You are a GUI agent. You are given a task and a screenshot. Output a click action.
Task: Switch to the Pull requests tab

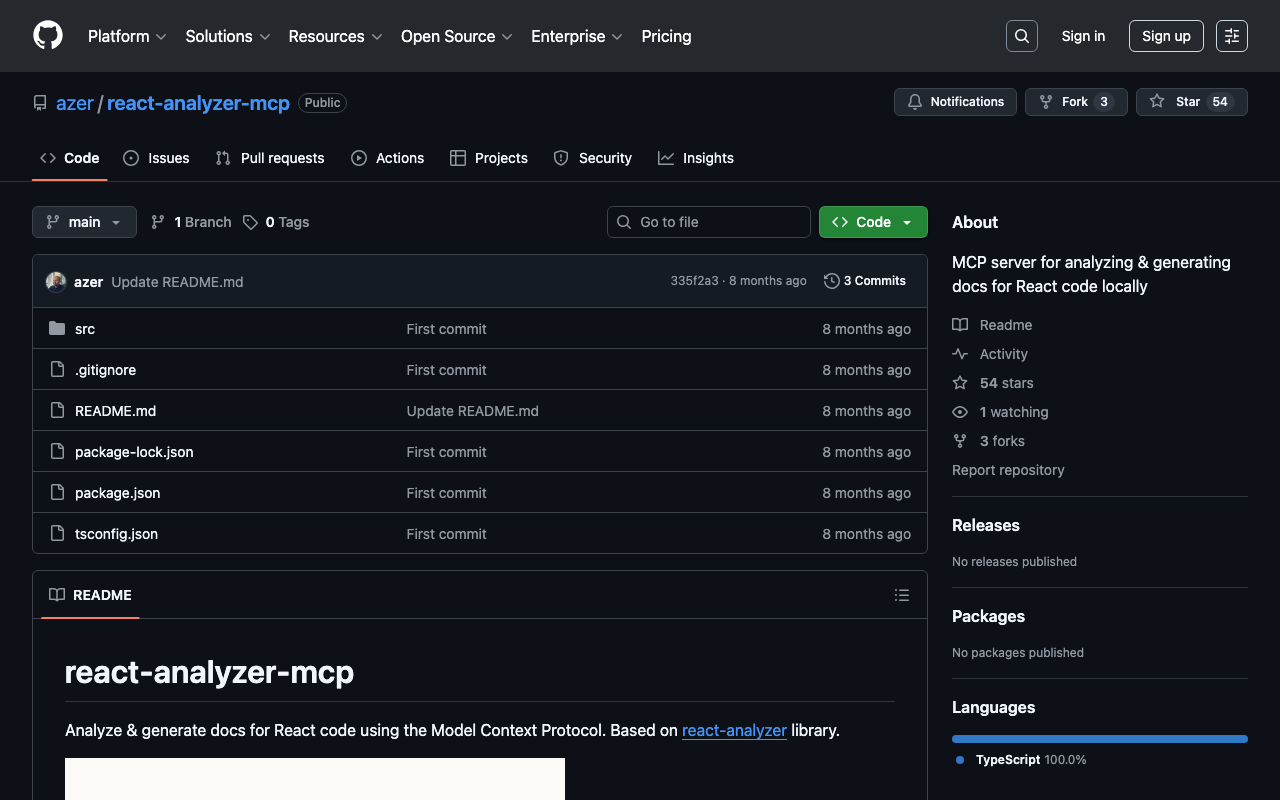pos(270,158)
